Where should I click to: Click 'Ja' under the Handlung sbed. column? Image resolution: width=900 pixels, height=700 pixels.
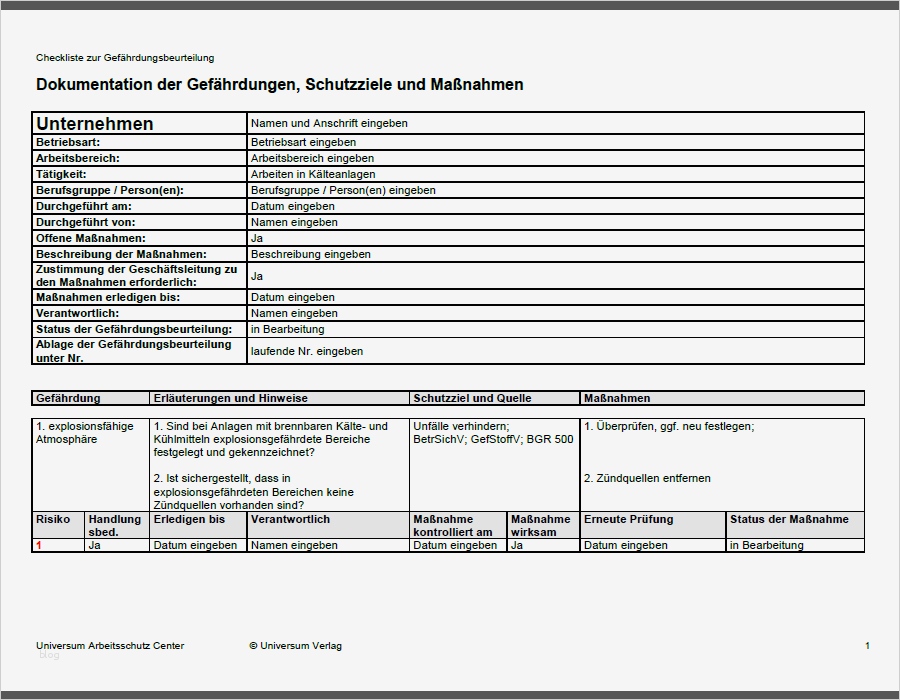tap(91, 545)
